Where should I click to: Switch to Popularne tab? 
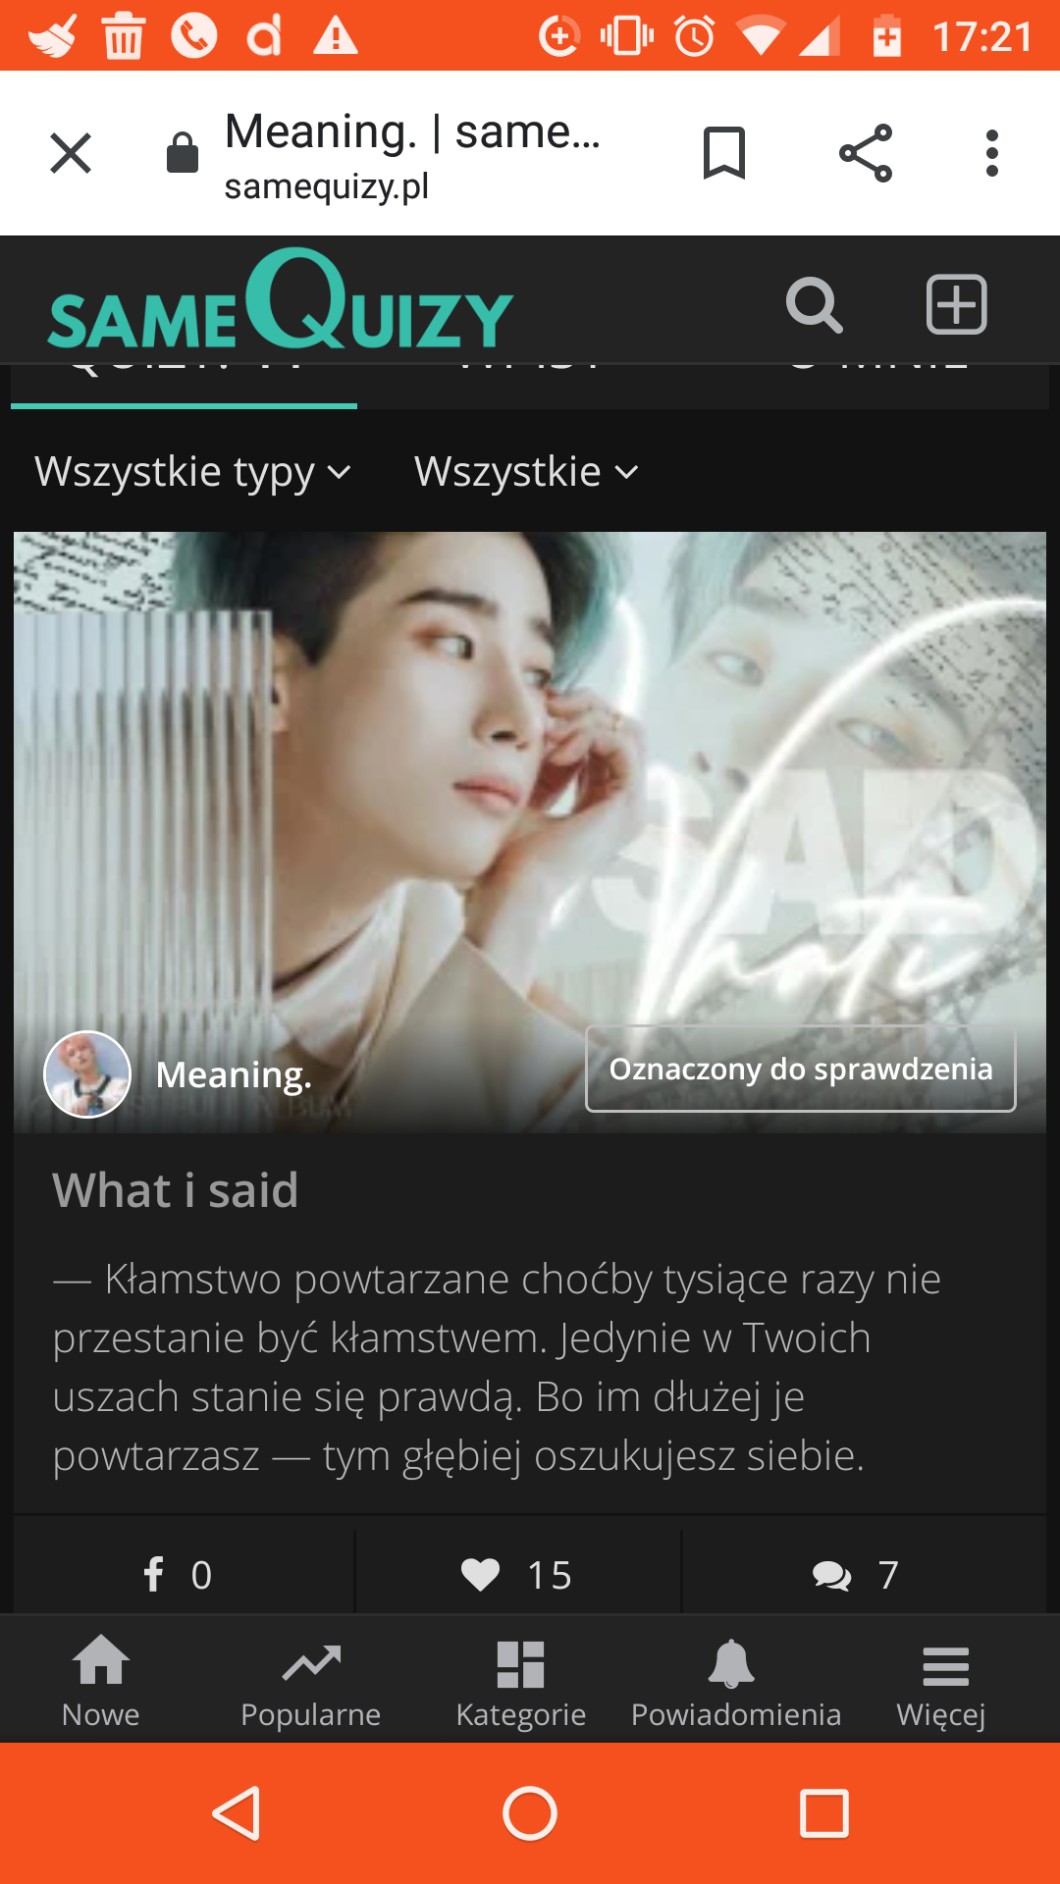click(311, 1684)
